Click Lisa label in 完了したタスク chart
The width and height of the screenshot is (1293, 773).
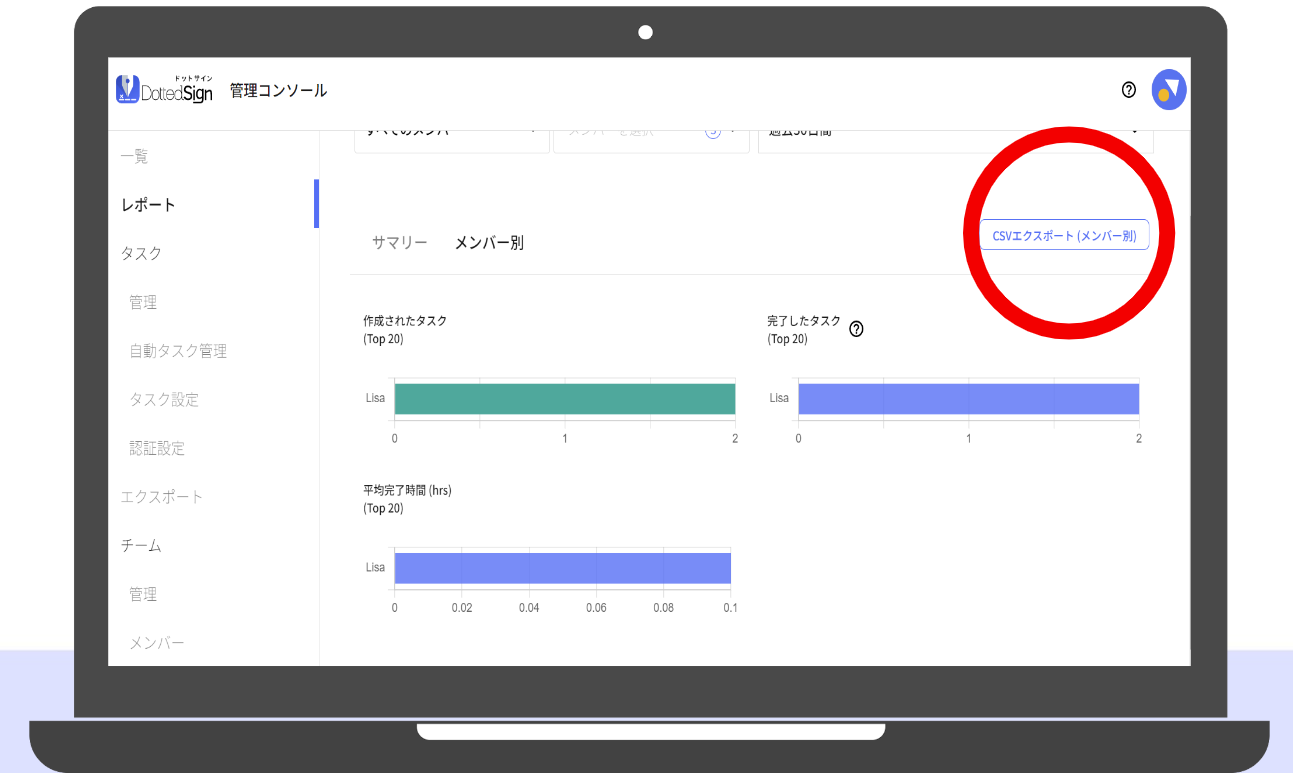tap(779, 398)
